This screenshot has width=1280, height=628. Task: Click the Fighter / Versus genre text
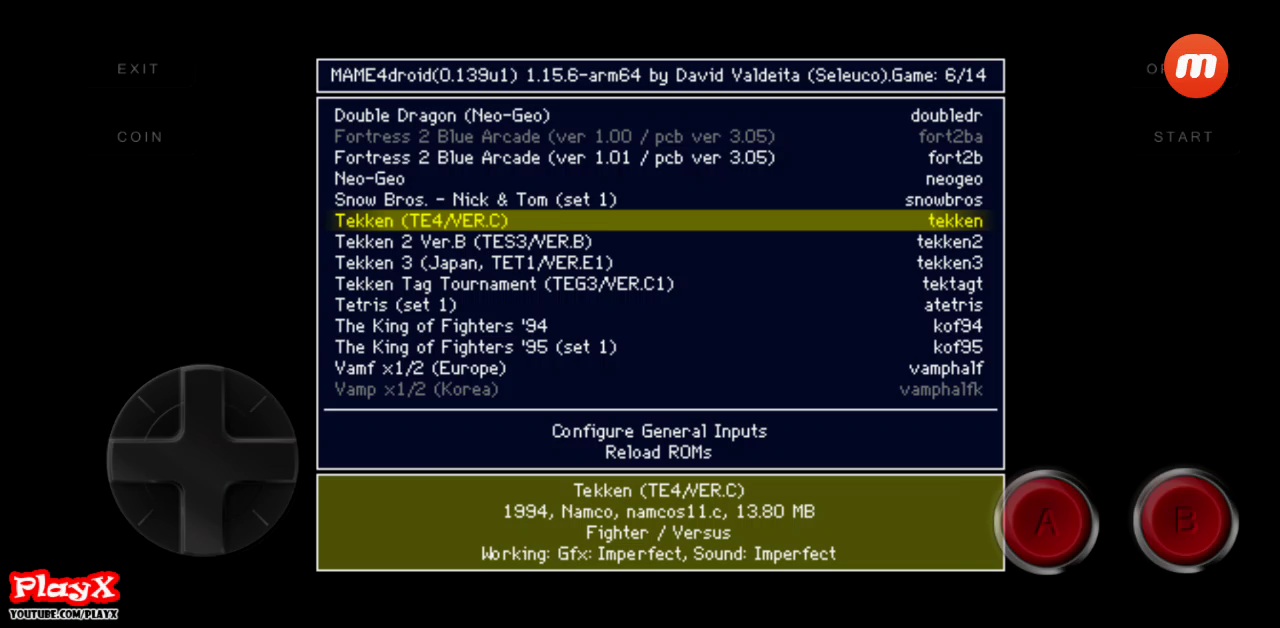pyautogui.click(x=659, y=532)
